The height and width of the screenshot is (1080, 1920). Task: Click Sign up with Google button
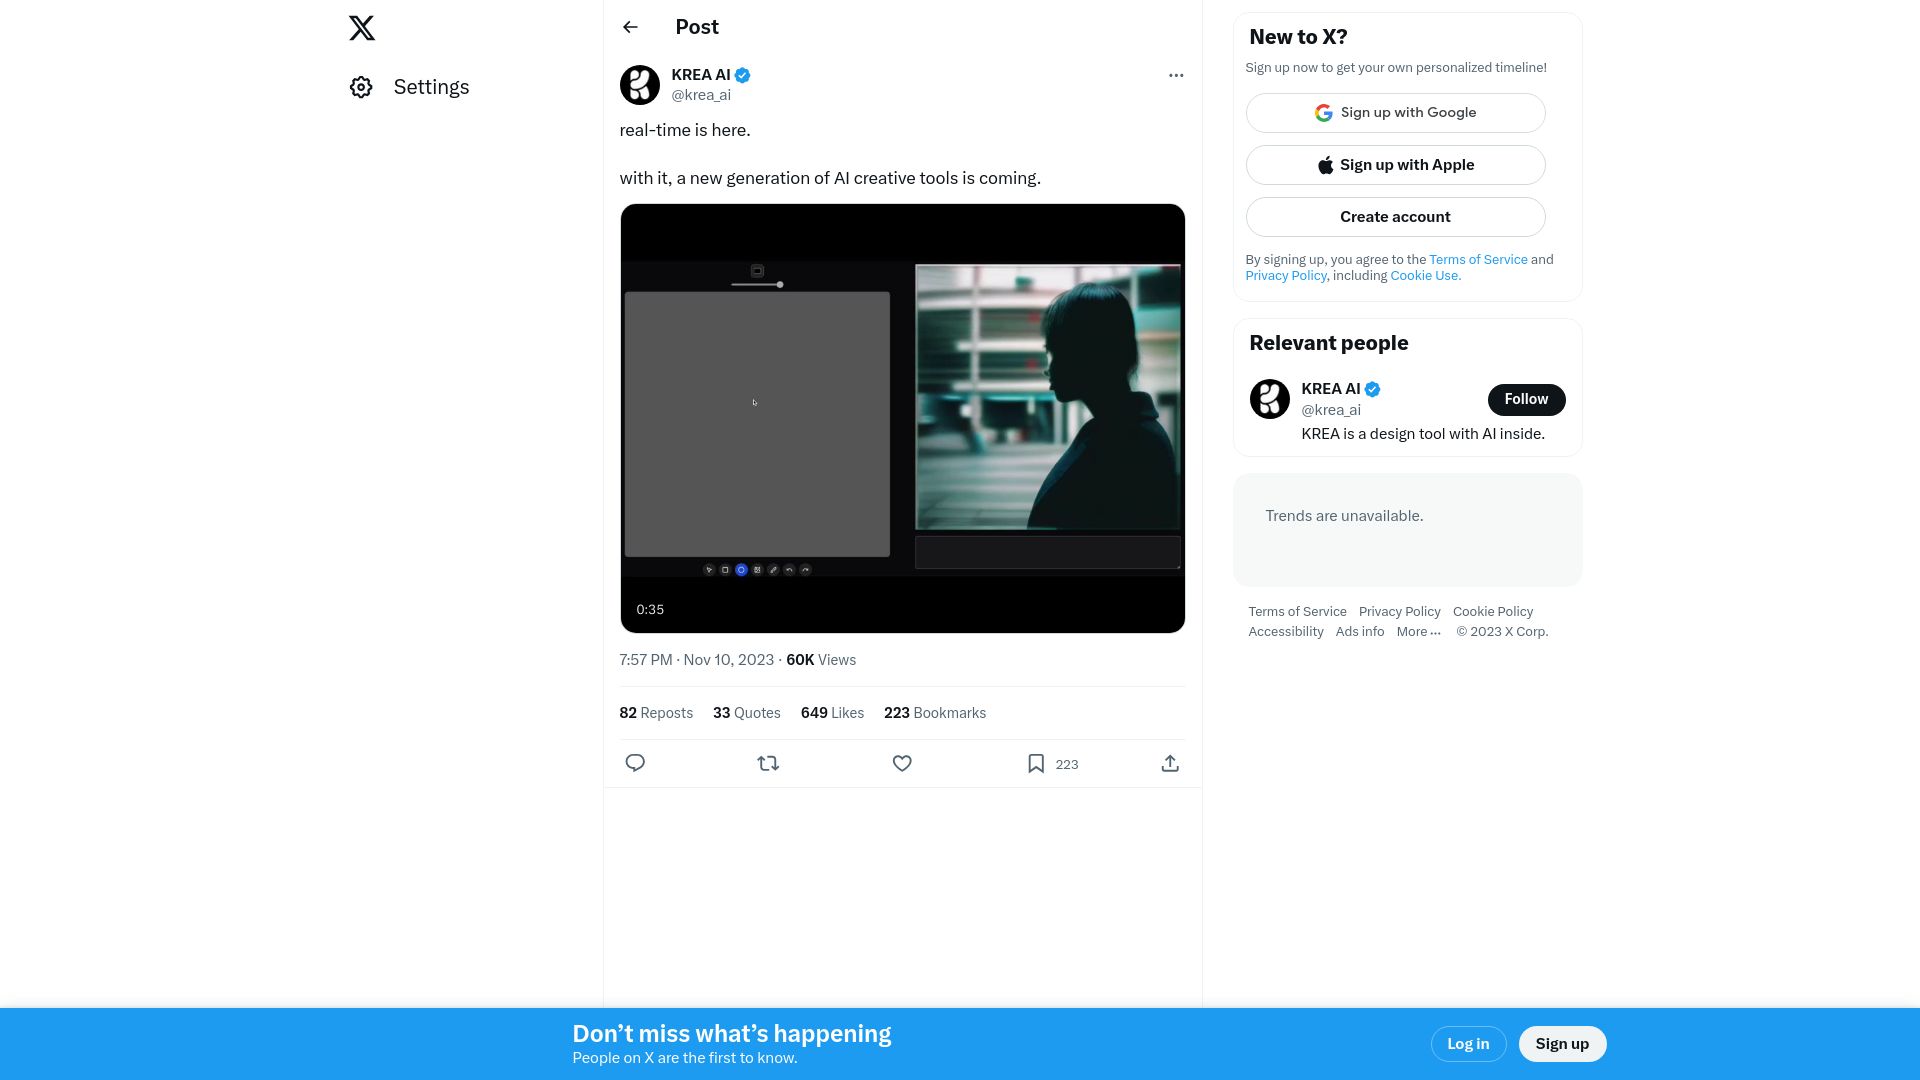pyautogui.click(x=1395, y=113)
